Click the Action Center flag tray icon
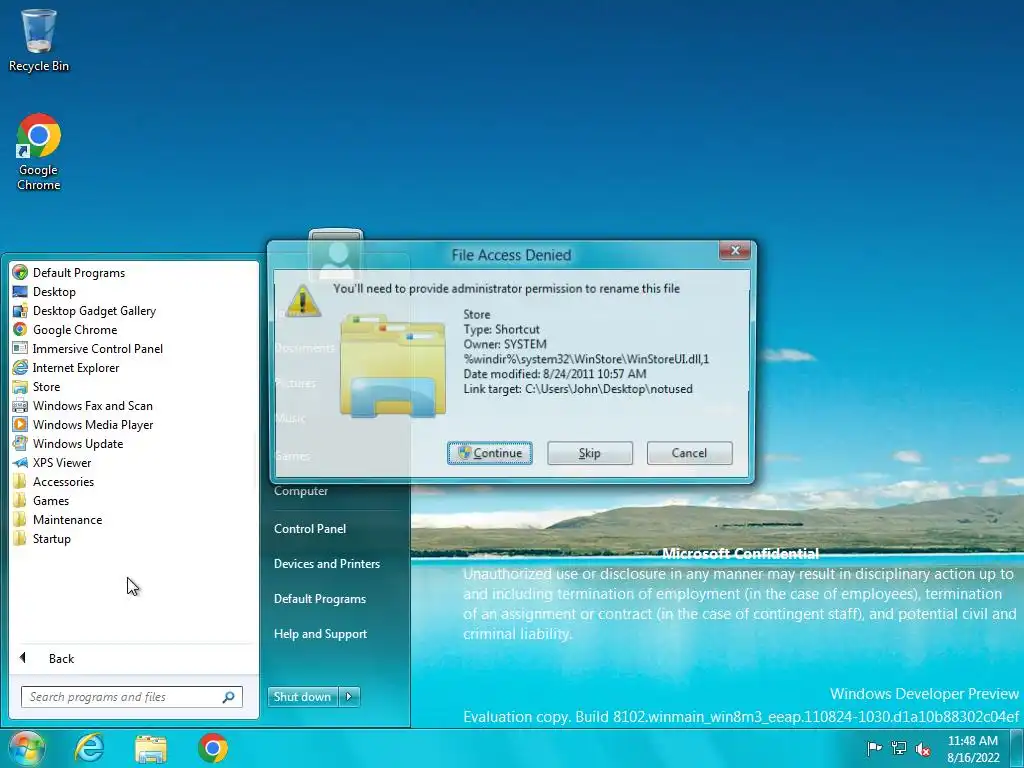The height and width of the screenshot is (768, 1024). tap(874, 748)
